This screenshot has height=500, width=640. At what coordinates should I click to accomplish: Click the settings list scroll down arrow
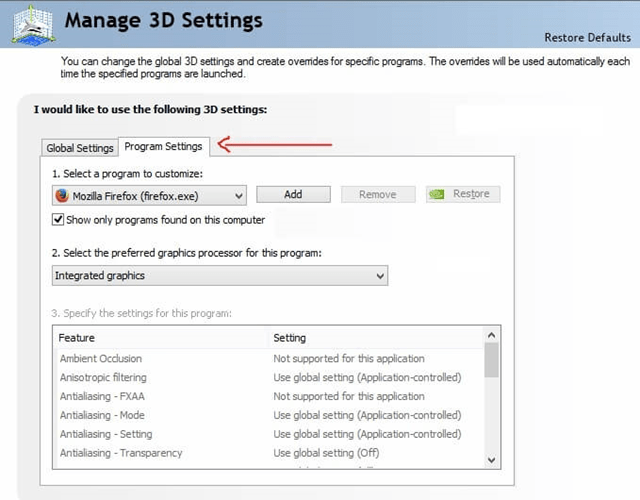point(491,458)
